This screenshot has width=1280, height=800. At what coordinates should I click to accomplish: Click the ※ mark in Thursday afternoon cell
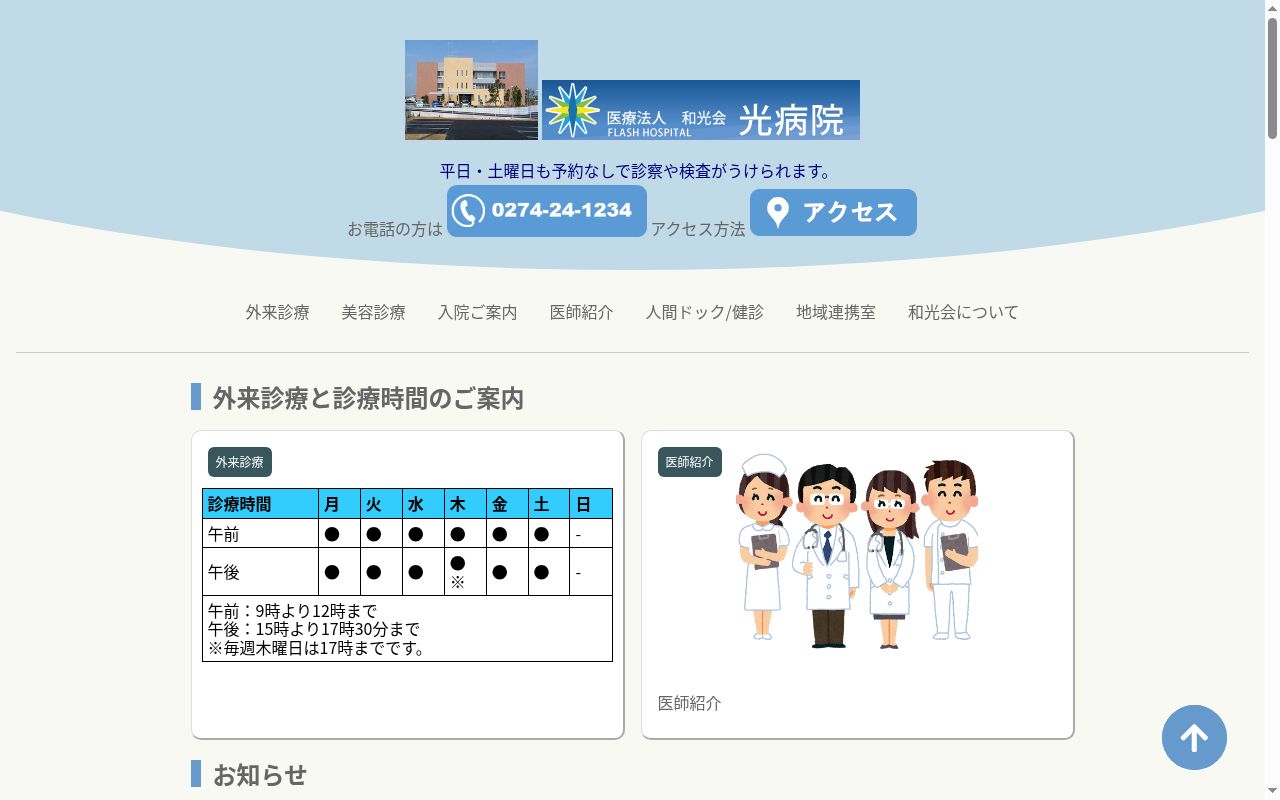[x=457, y=582]
